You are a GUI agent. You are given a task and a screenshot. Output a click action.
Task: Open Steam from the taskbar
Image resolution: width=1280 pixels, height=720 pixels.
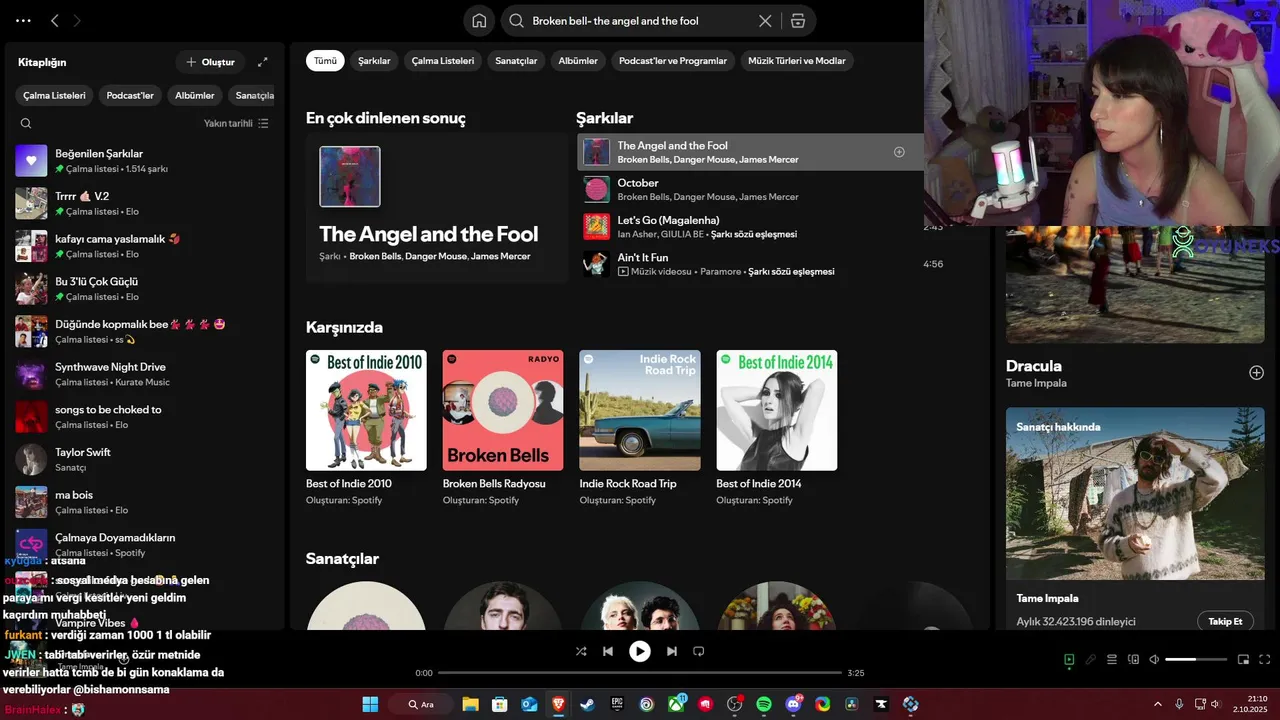pos(587,704)
